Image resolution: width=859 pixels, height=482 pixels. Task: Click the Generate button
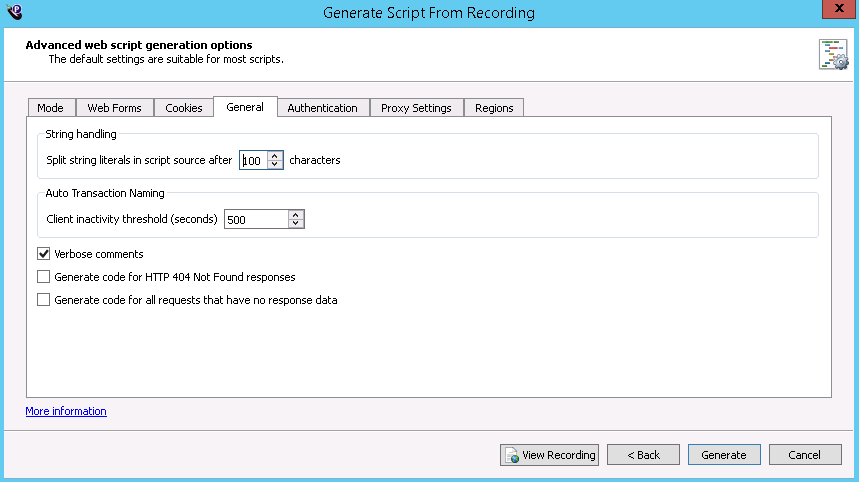pyautogui.click(x=724, y=455)
